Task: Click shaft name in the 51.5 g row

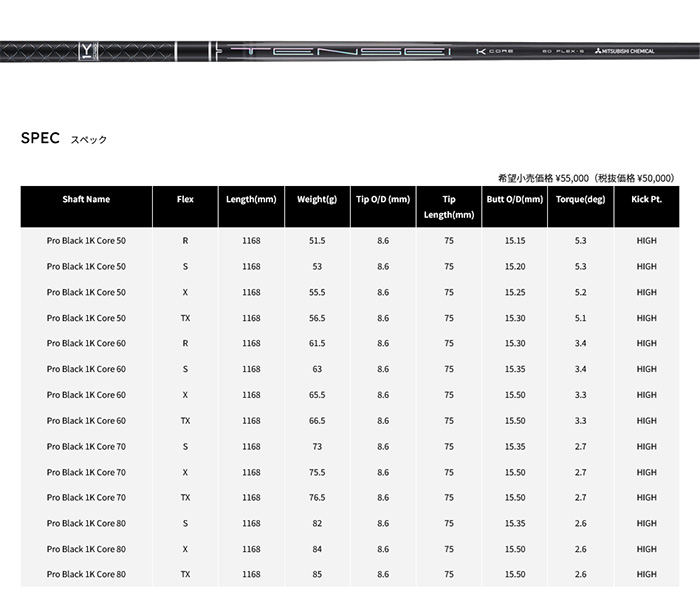Action: (86, 241)
